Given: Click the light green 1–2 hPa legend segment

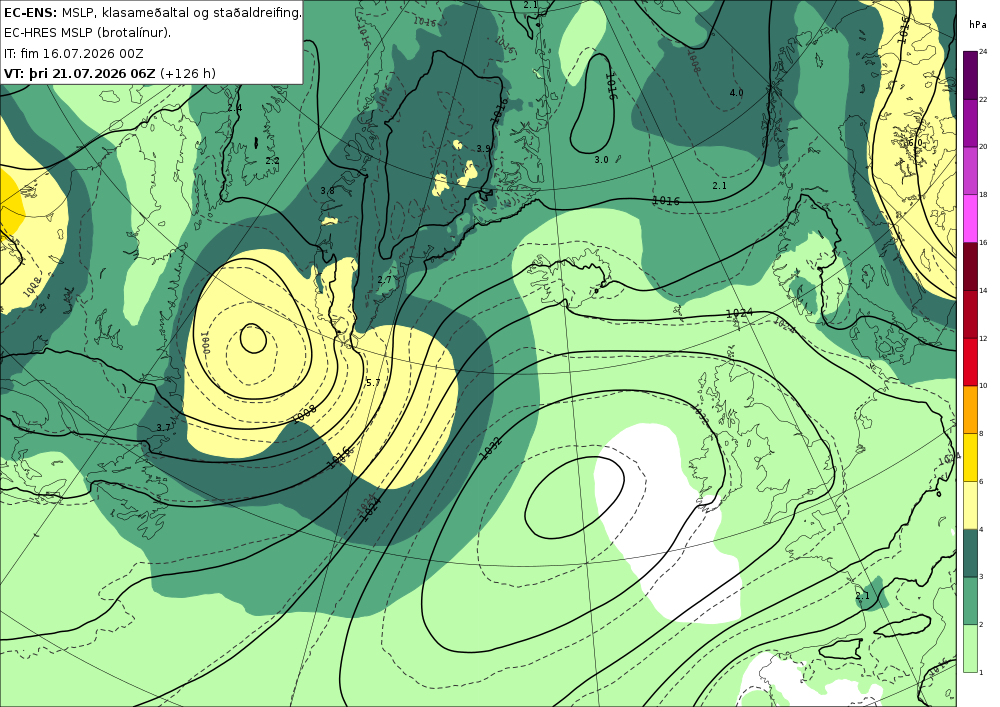Looking at the screenshot, I should pos(971,648).
